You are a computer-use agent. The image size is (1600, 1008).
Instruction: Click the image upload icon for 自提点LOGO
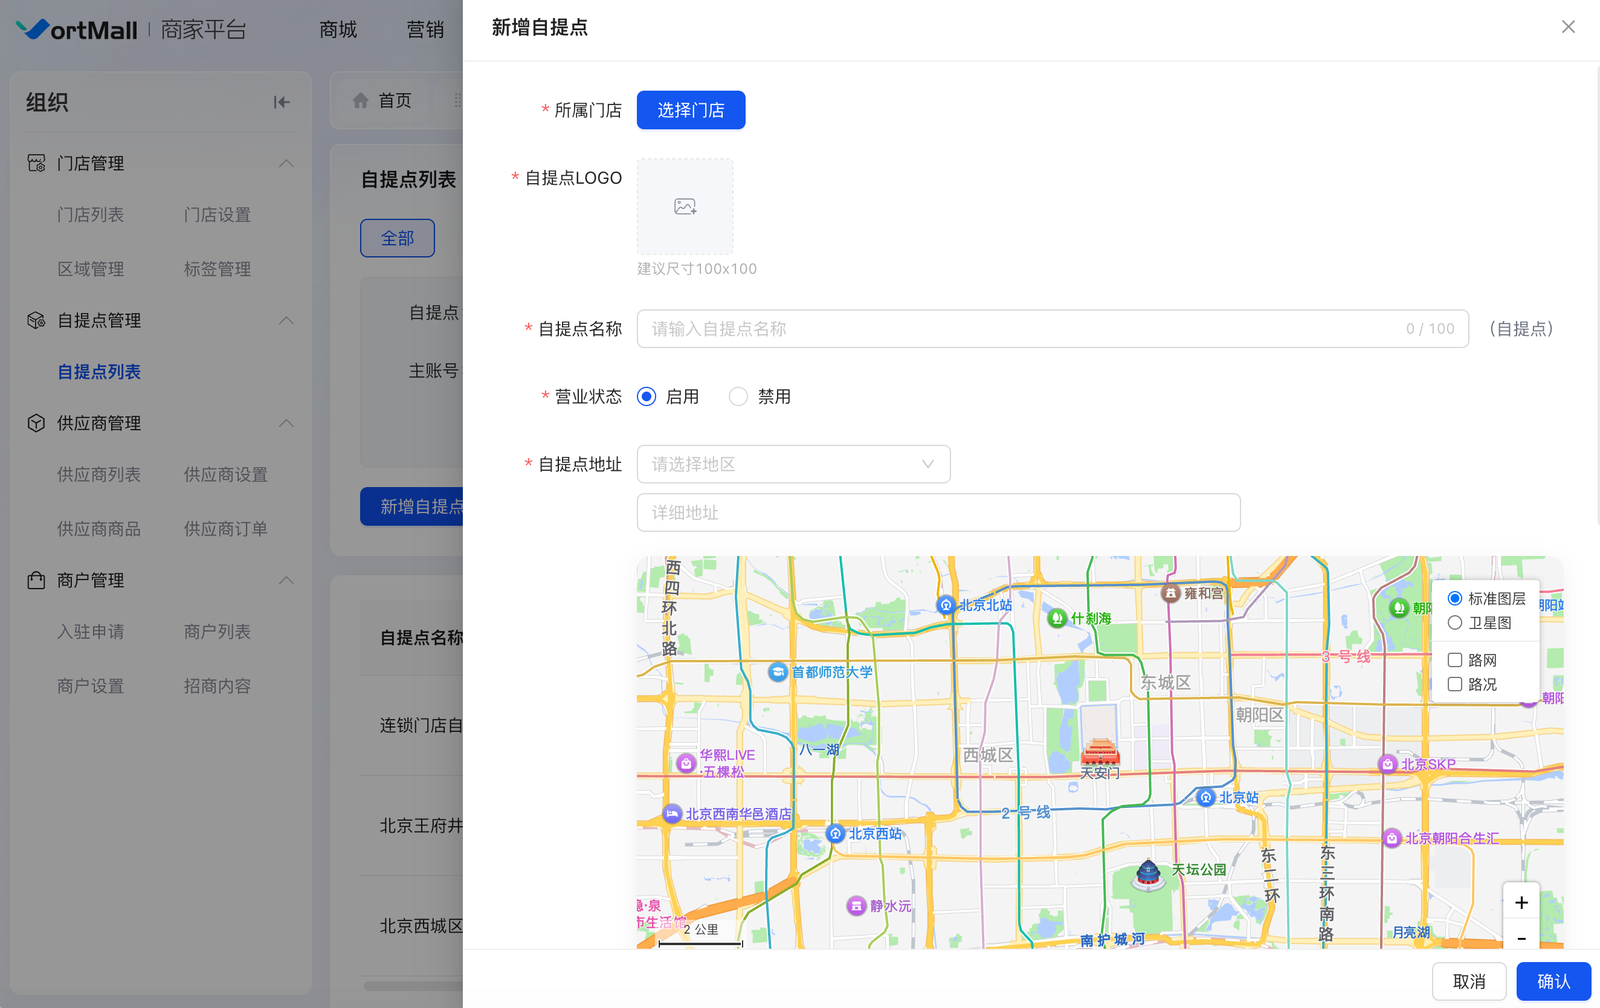pos(685,207)
